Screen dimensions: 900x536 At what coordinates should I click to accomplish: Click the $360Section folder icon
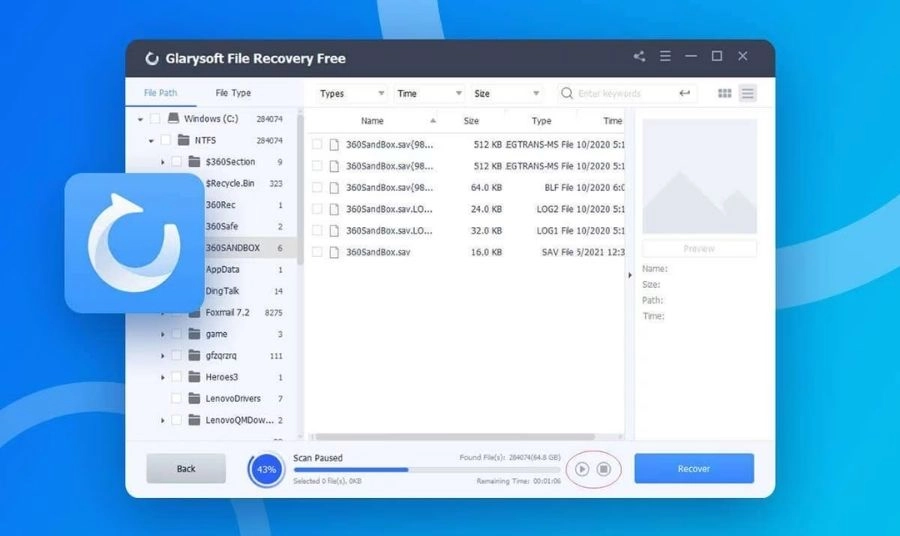pos(194,162)
